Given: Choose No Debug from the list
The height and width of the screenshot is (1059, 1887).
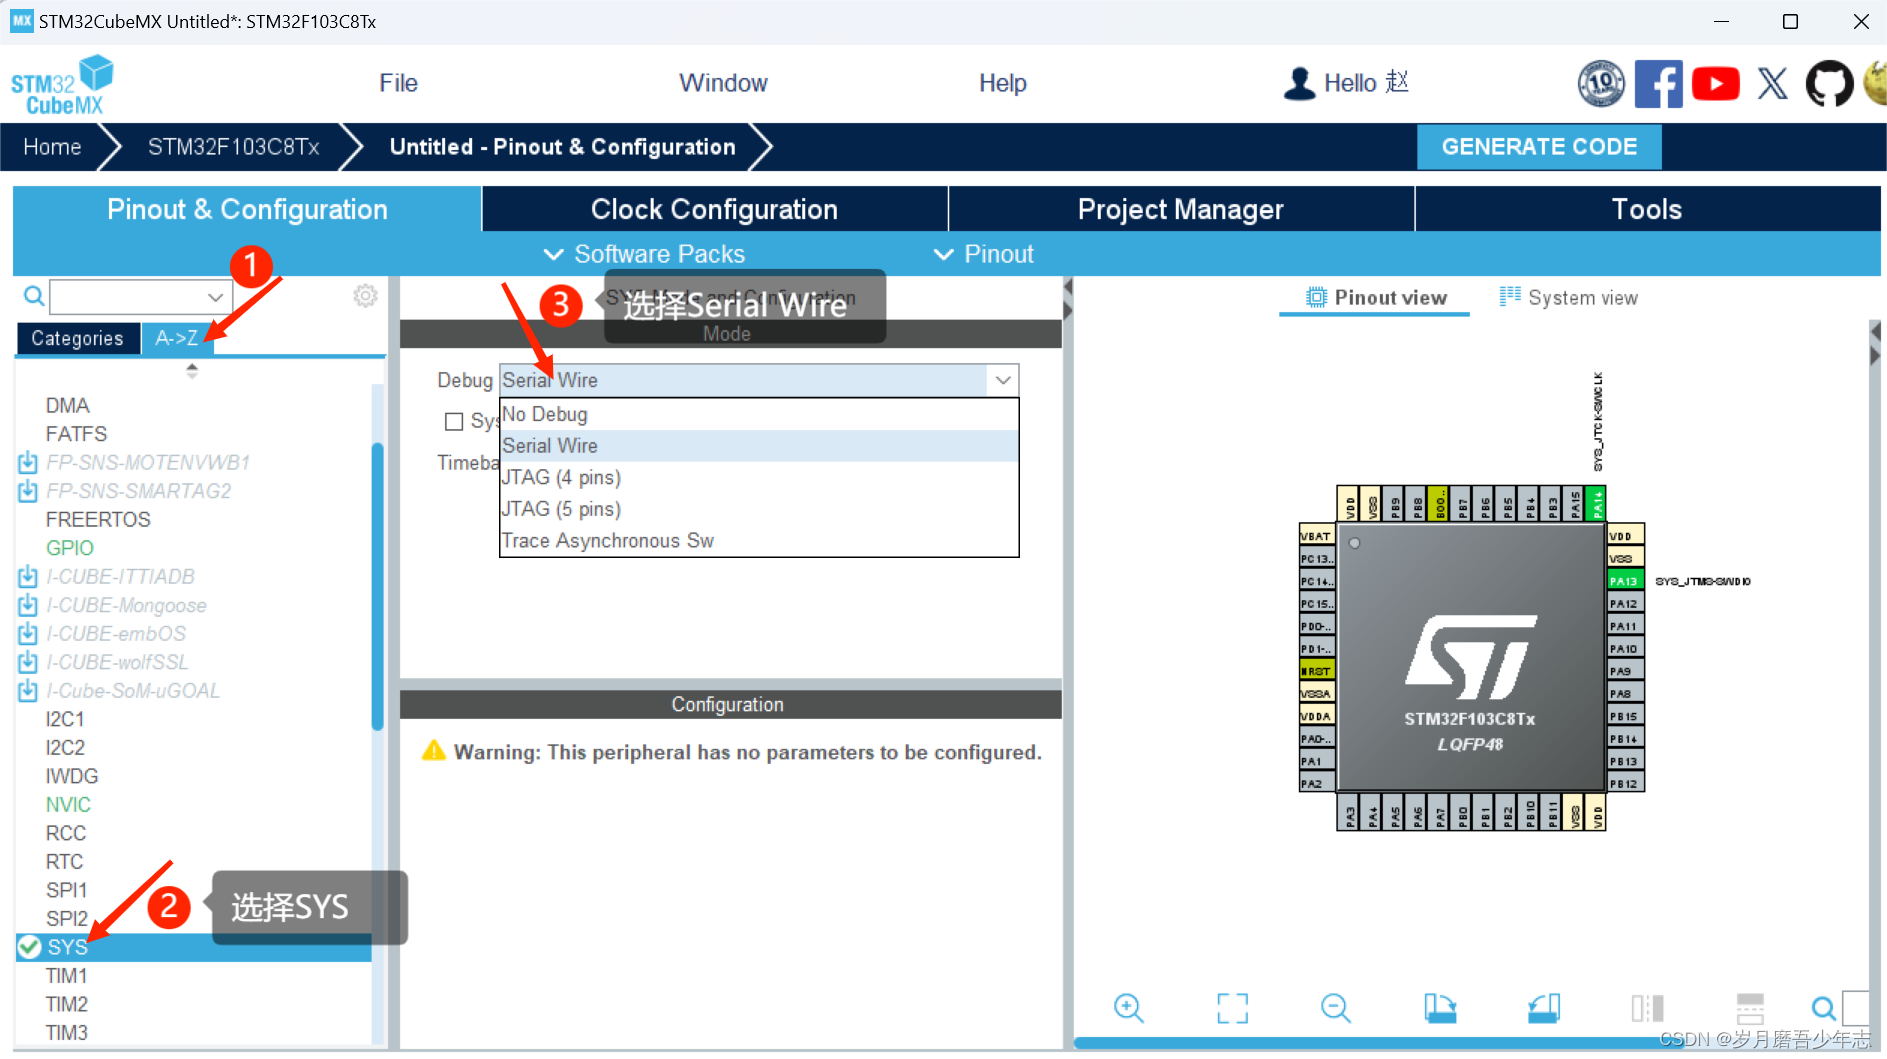Looking at the screenshot, I should click(x=759, y=414).
